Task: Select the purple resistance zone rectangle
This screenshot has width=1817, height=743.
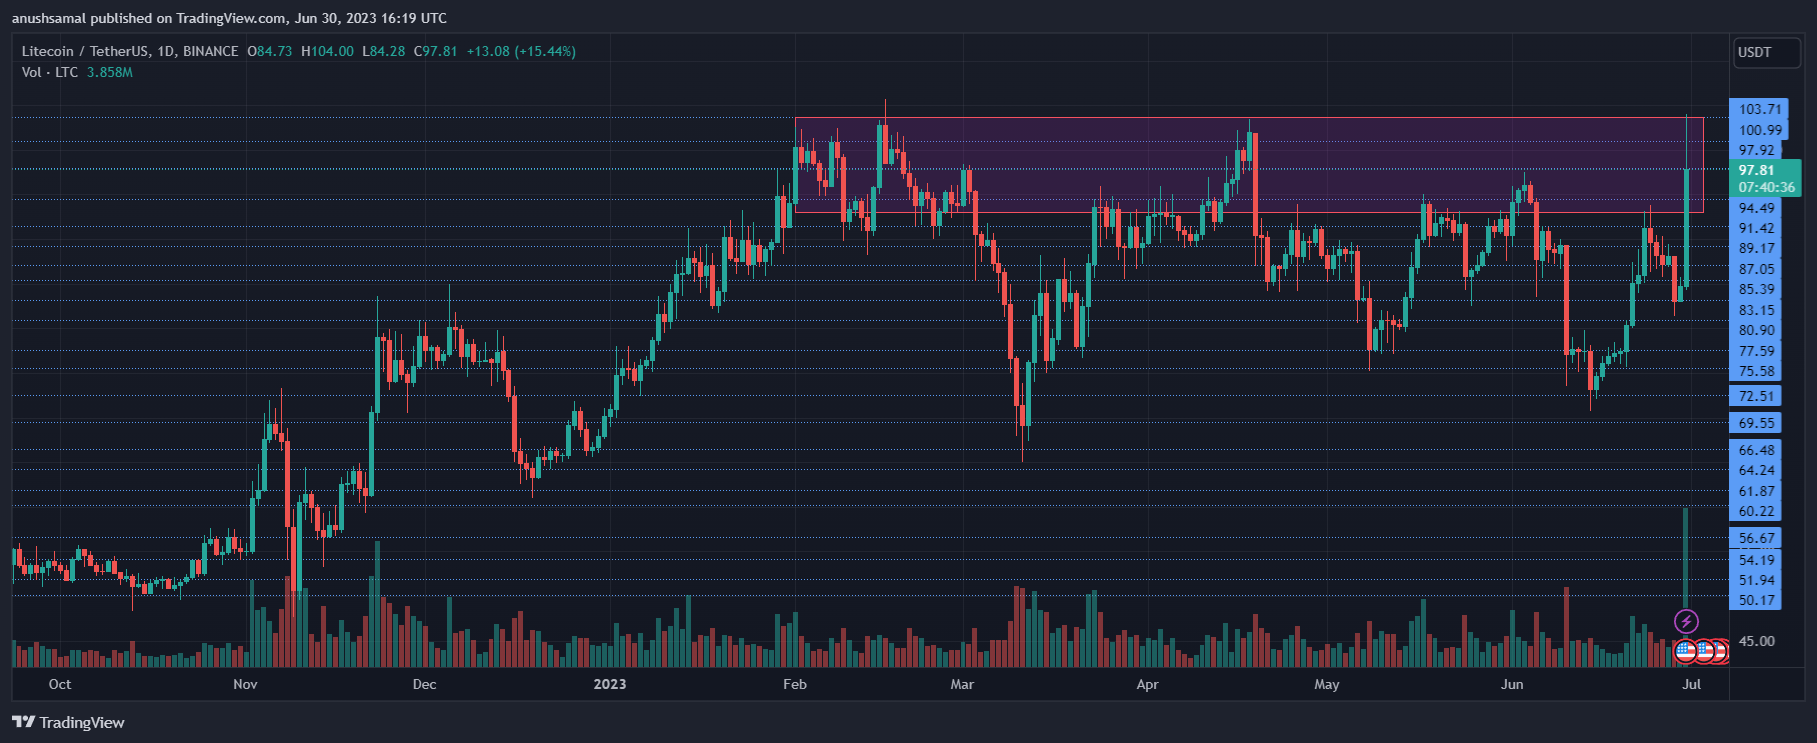Action: click(1249, 165)
